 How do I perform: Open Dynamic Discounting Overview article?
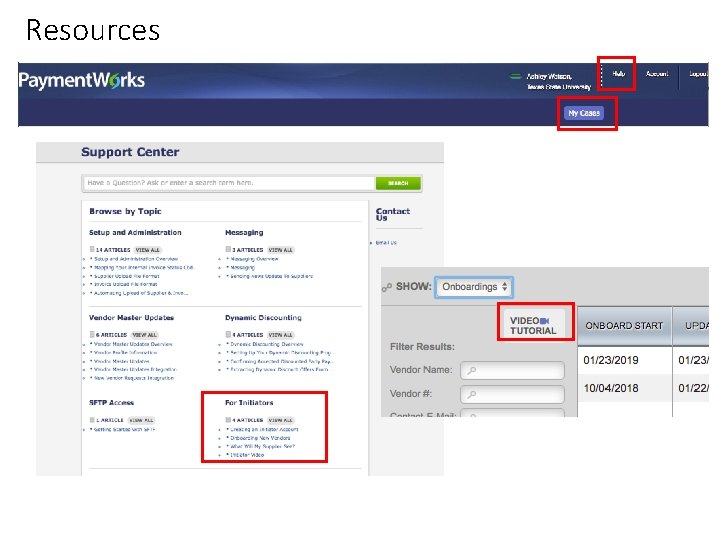(x=267, y=344)
